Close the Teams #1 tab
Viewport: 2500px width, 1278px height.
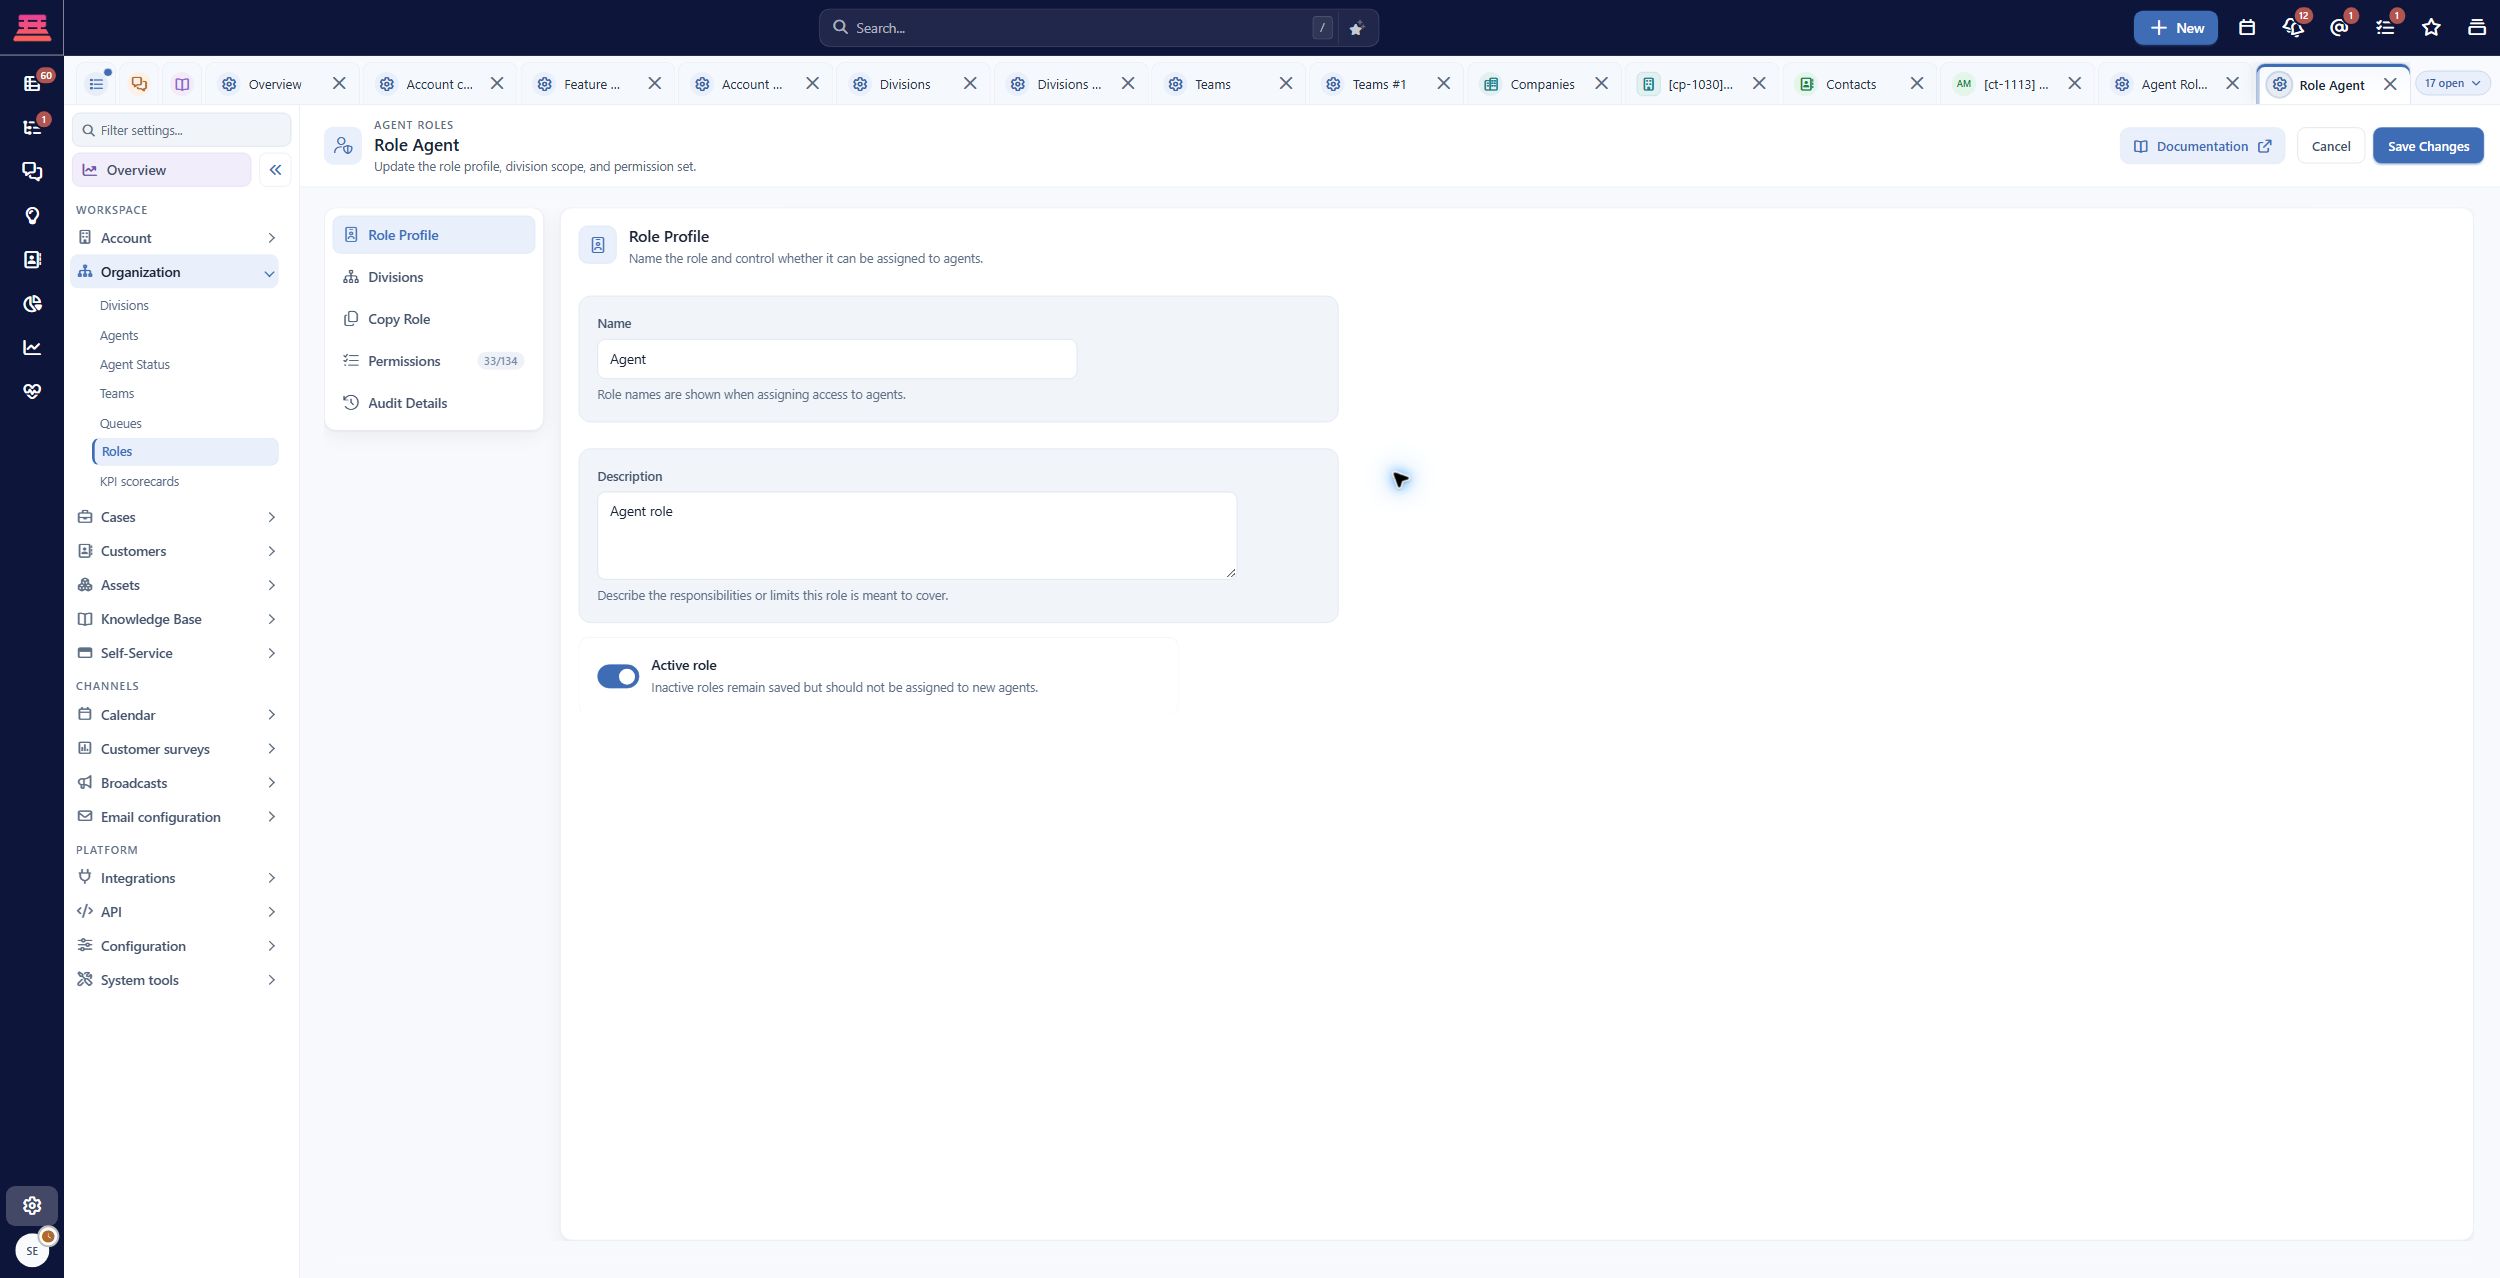pyautogui.click(x=1444, y=84)
